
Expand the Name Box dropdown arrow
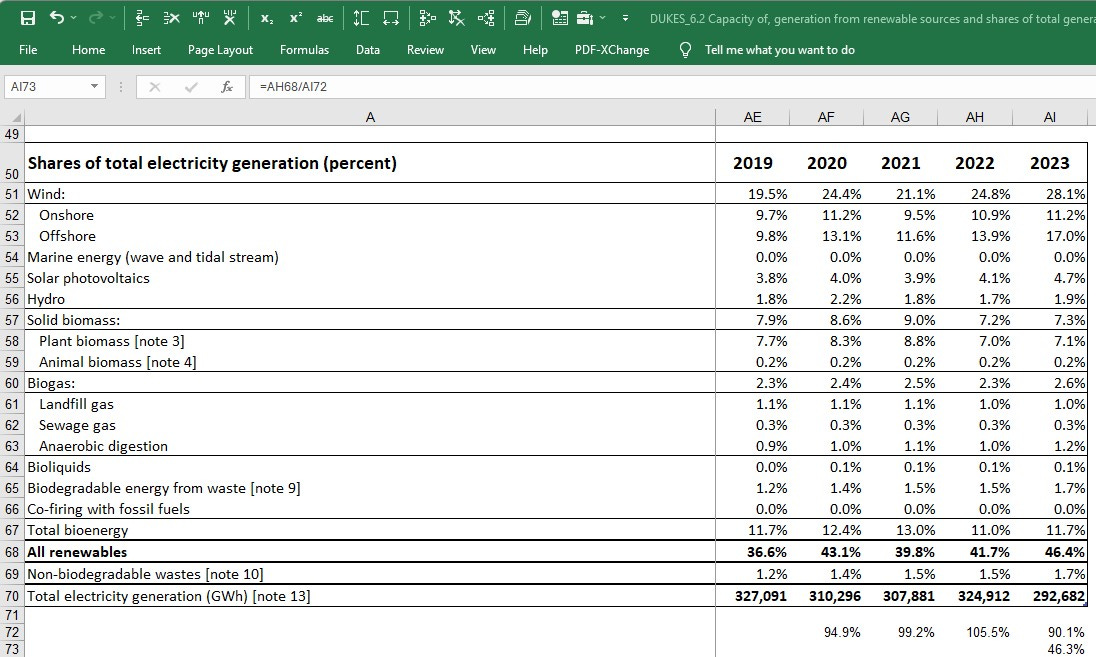click(94, 87)
